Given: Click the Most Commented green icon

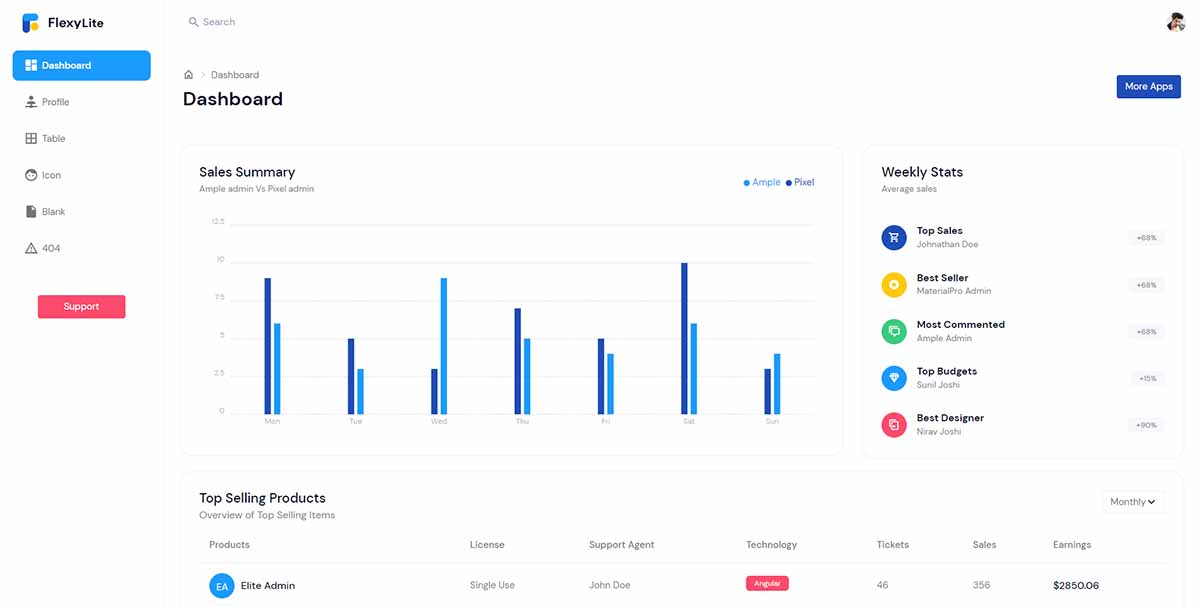Looking at the screenshot, I should (x=893, y=331).
